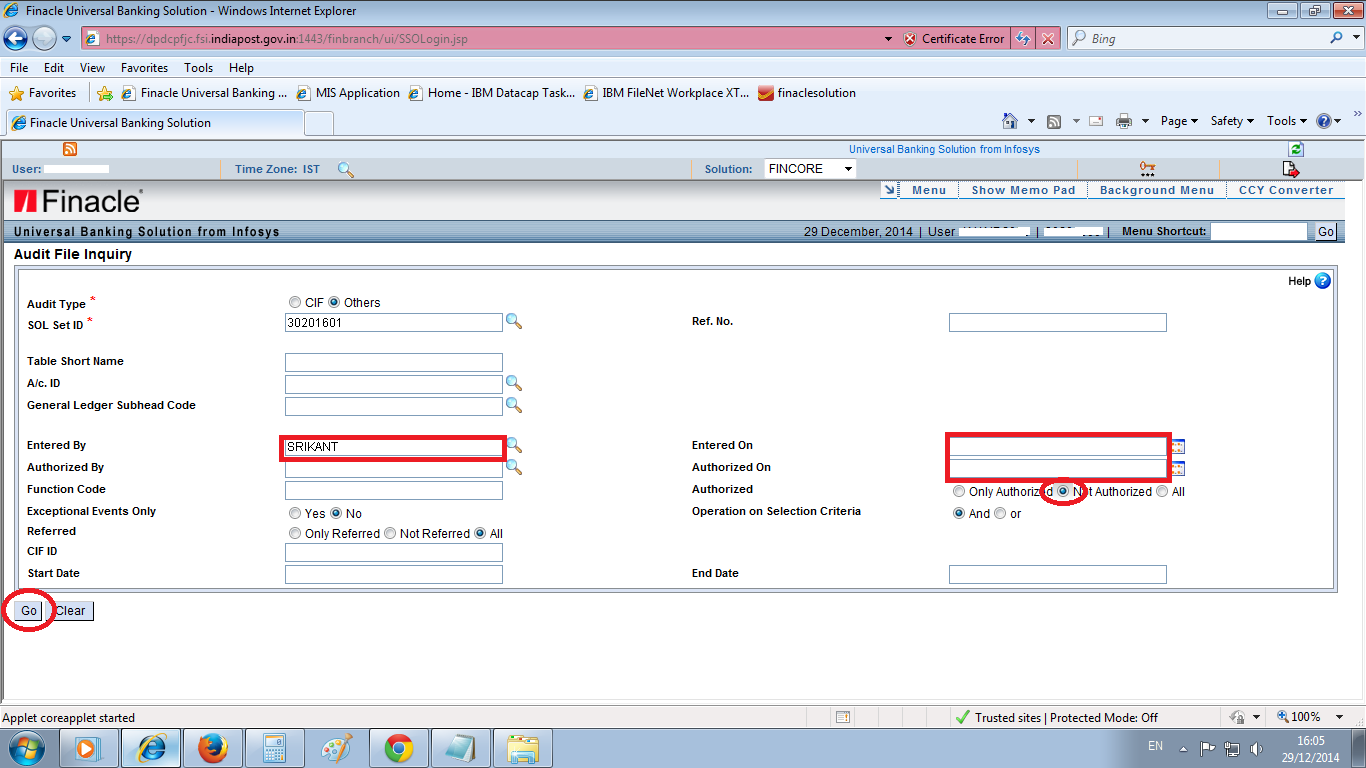Expand the IE Tools toolbar dropdown
Viewport: 1366px width, 768px height.
click(1287, 121)
